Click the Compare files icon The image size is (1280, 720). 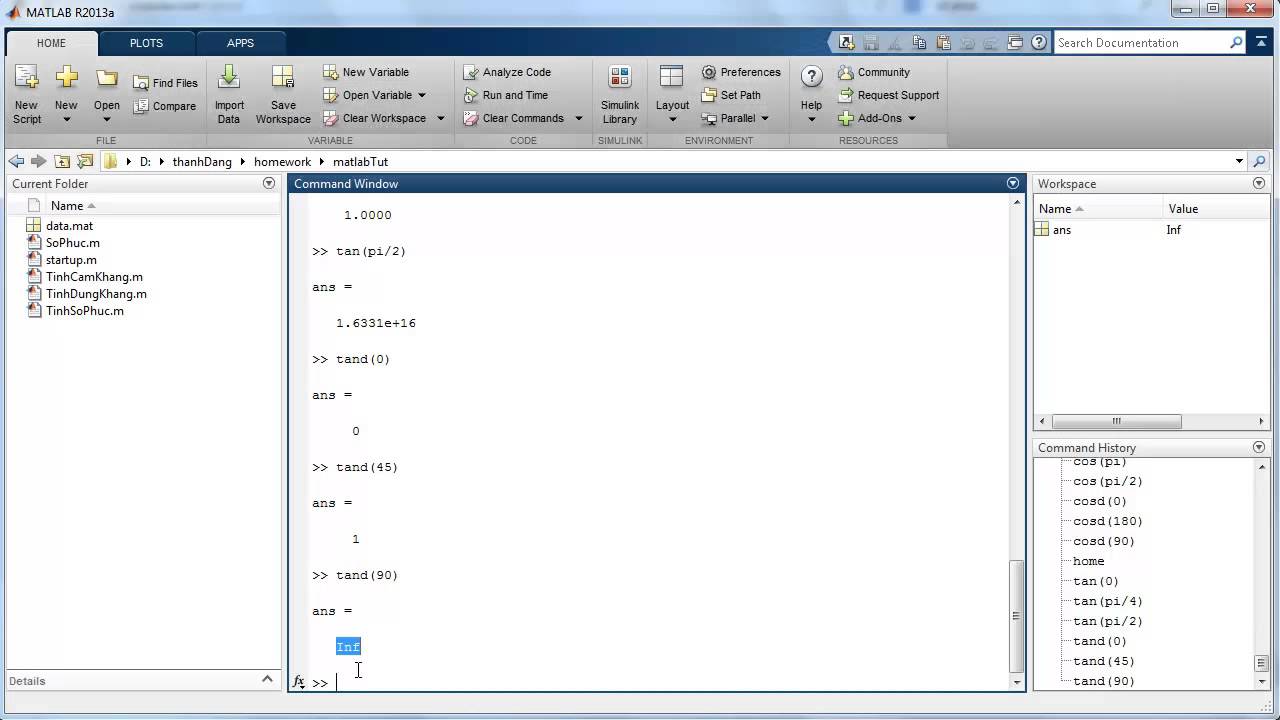click(x=142, y=106)
